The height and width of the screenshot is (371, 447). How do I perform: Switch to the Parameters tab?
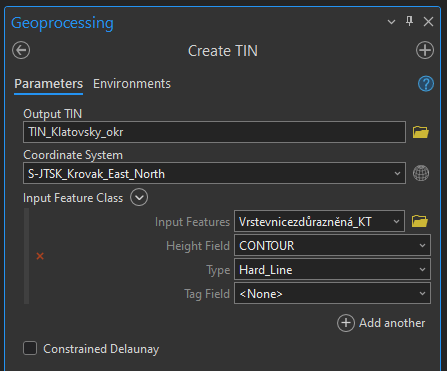click(49, 84)
